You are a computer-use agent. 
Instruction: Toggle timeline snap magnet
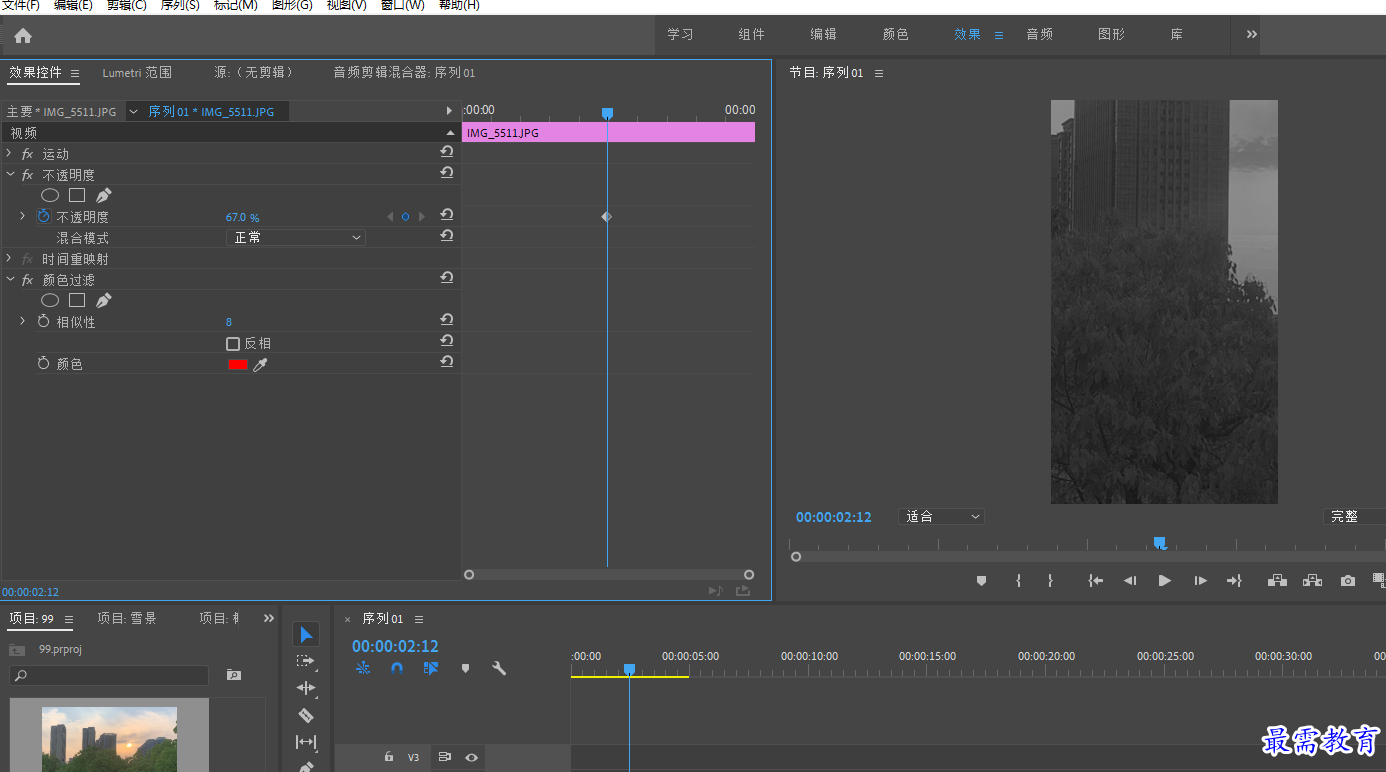coord(397,668)
